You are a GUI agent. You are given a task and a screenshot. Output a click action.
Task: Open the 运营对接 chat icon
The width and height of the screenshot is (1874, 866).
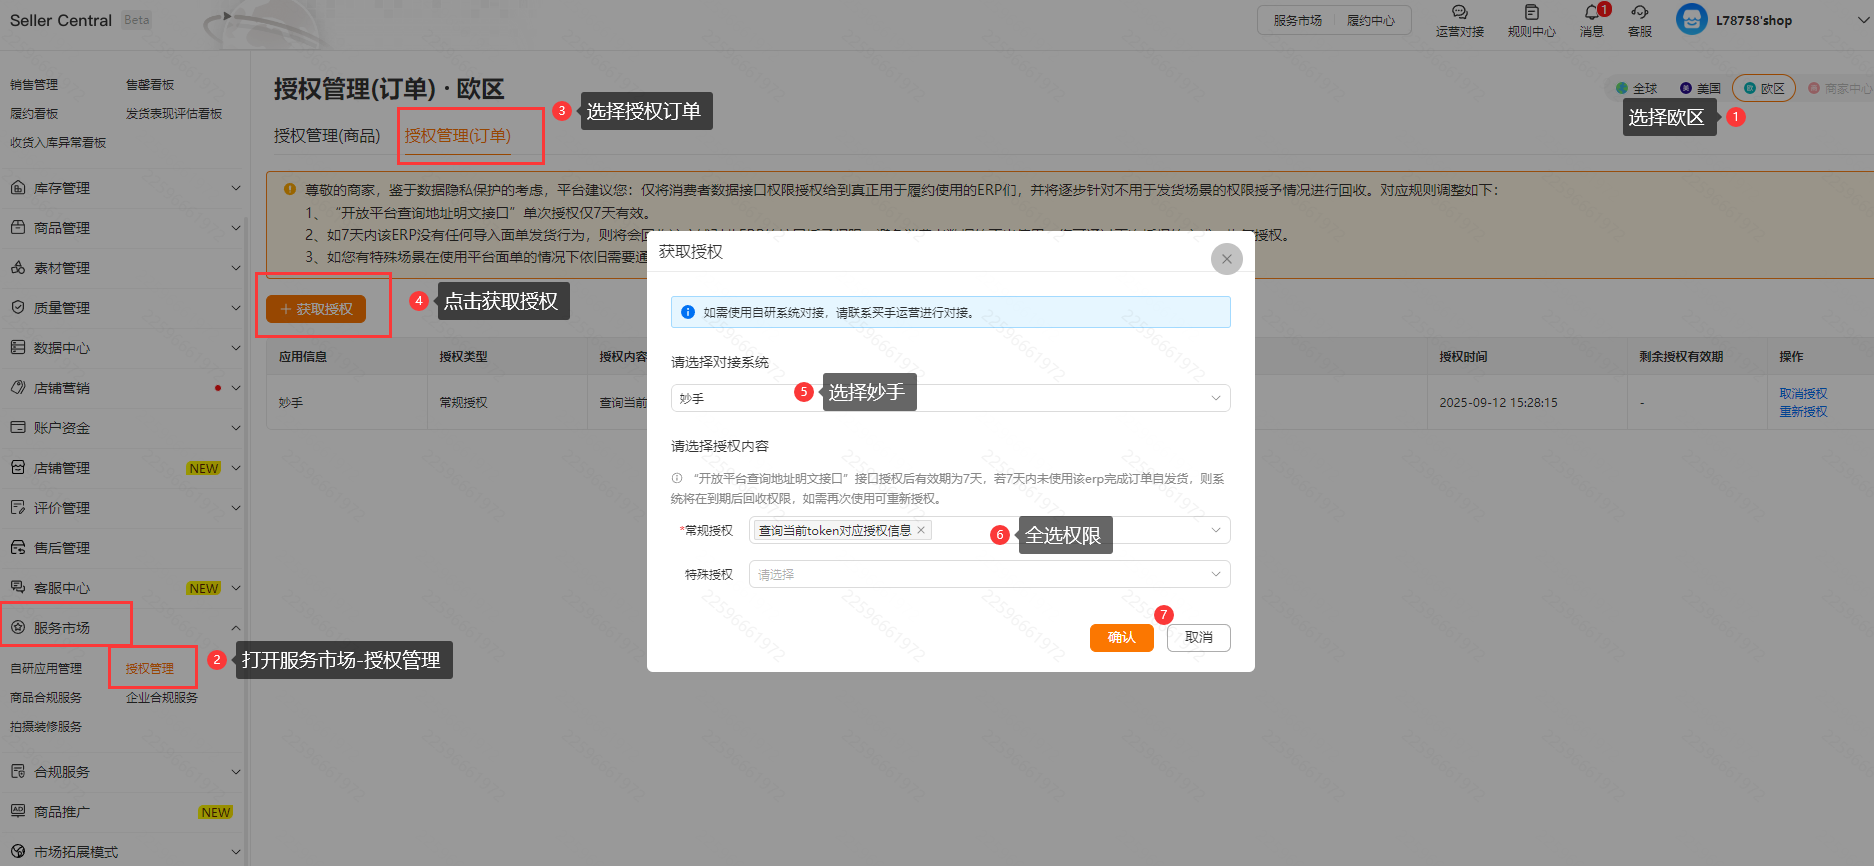point(1459,13)
